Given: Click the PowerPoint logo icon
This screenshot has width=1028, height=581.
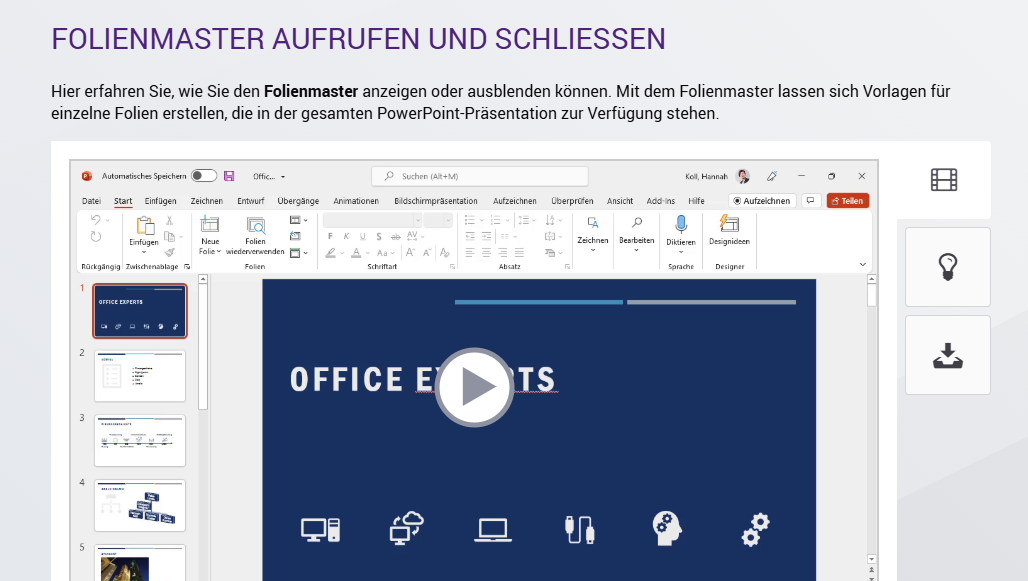Looking at the screenshot, I should [x=87, y=176].
